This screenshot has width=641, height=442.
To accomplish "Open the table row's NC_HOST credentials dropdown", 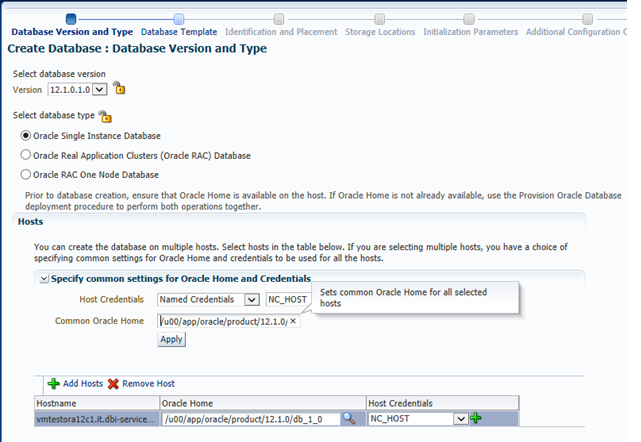I will (x=460, y=419).
